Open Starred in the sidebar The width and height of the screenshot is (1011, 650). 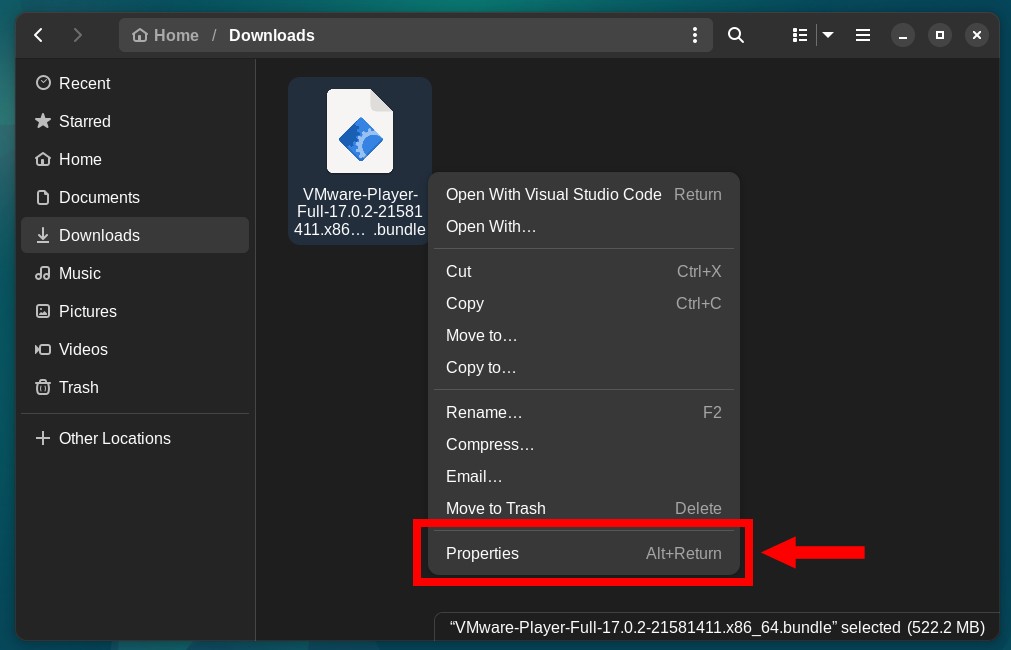135,121
